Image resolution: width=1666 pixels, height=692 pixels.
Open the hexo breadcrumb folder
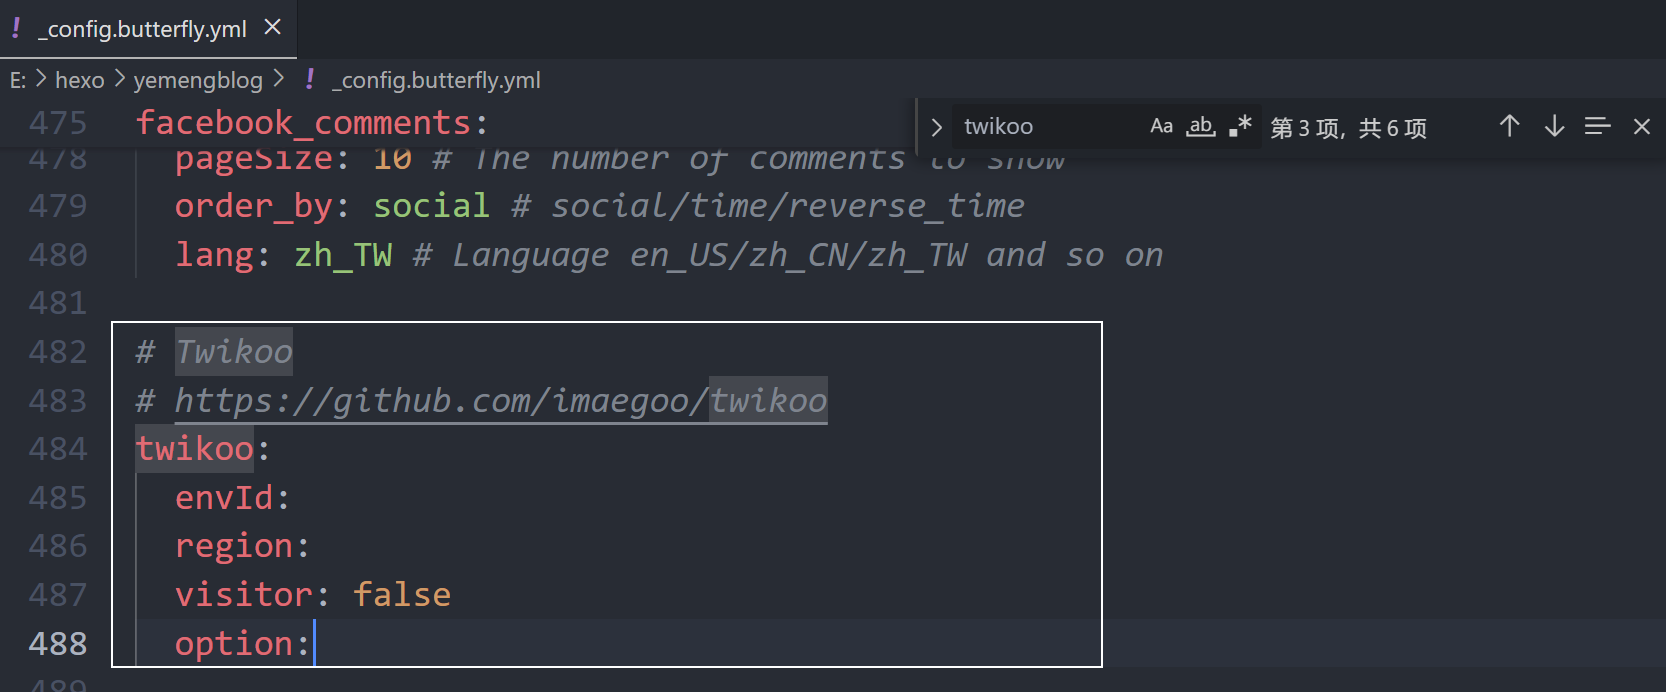pos(79,80)
